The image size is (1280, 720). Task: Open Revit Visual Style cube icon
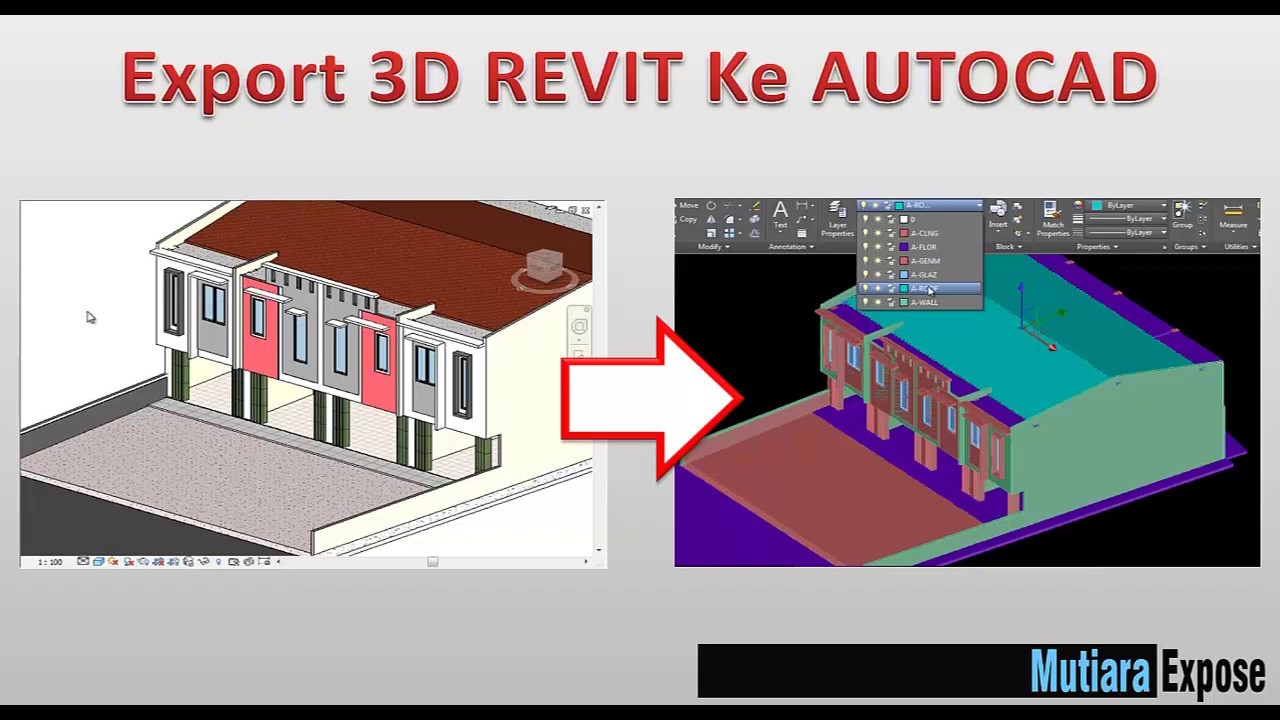[x=98, y=561]
